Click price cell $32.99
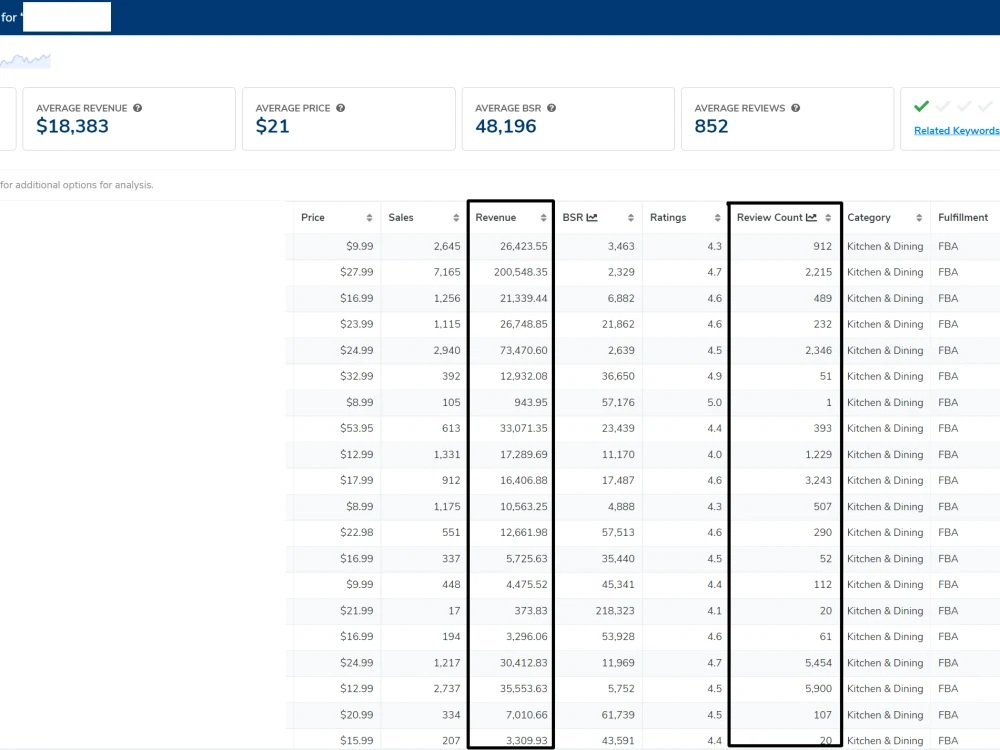Screen dimensions: 1000x750 tap(357, 376)
